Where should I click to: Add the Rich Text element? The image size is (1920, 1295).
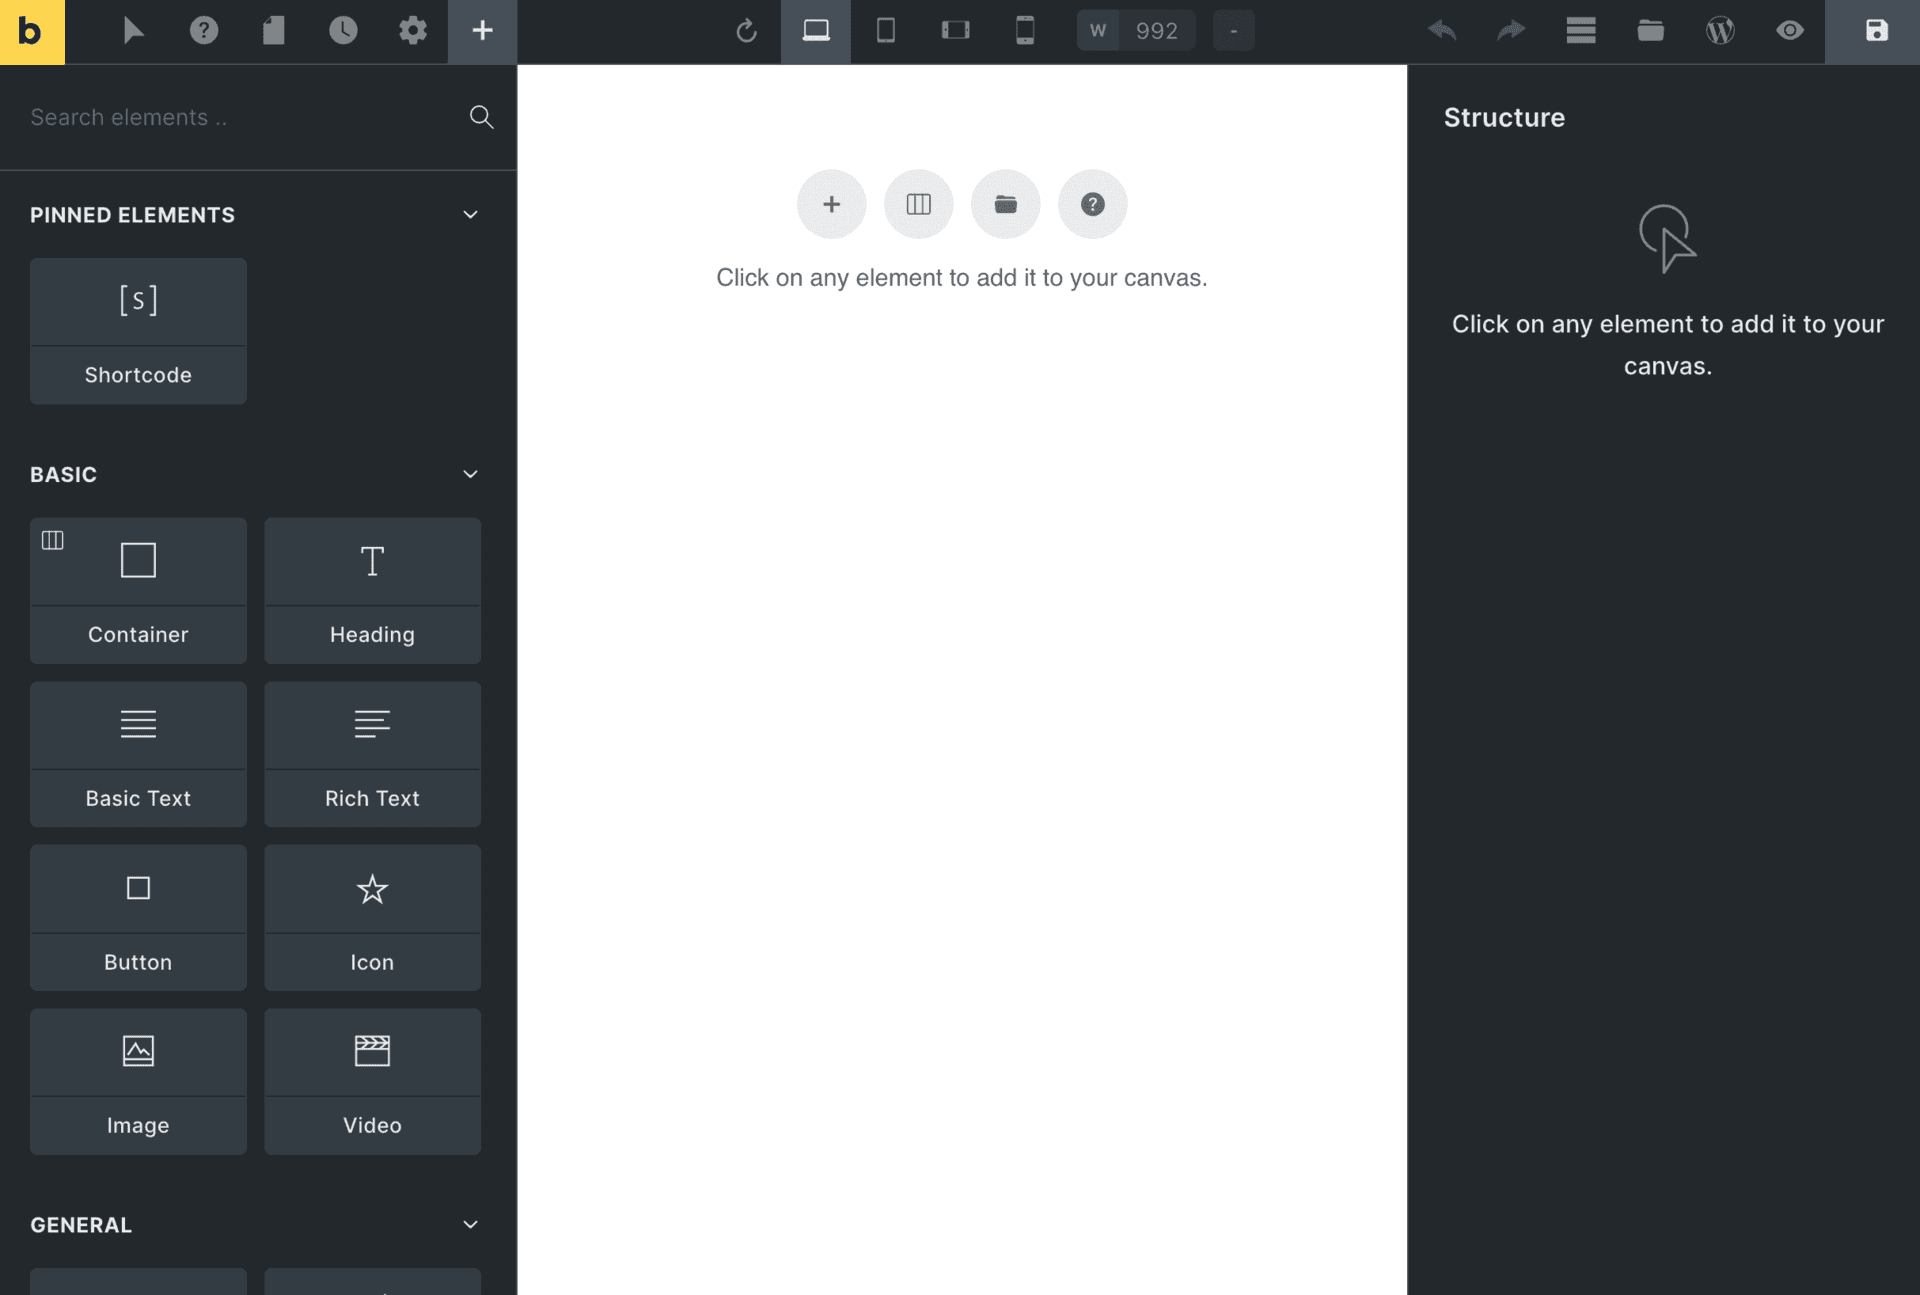[x=372, y=754]
